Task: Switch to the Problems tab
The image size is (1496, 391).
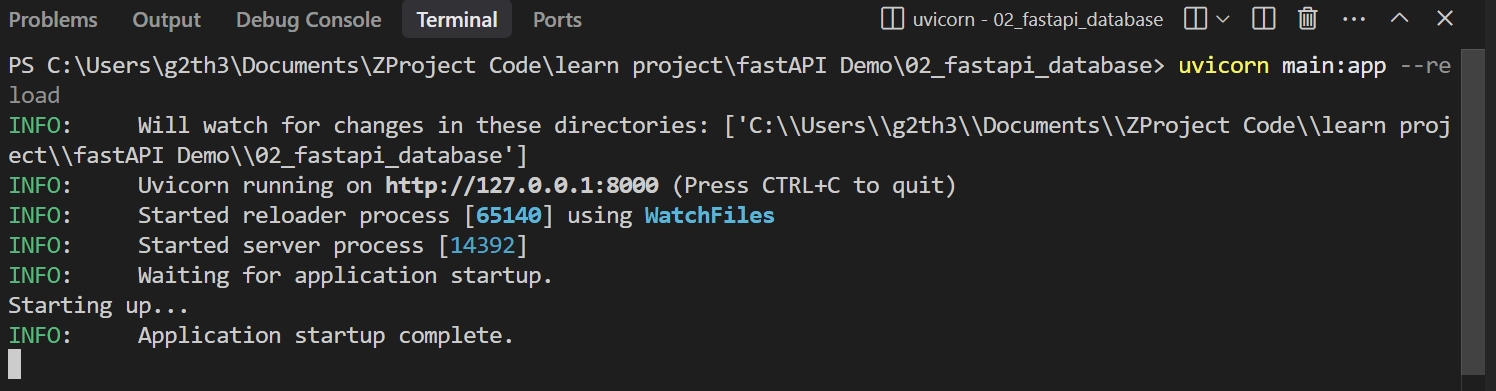Action: click(x=53, y=20)
